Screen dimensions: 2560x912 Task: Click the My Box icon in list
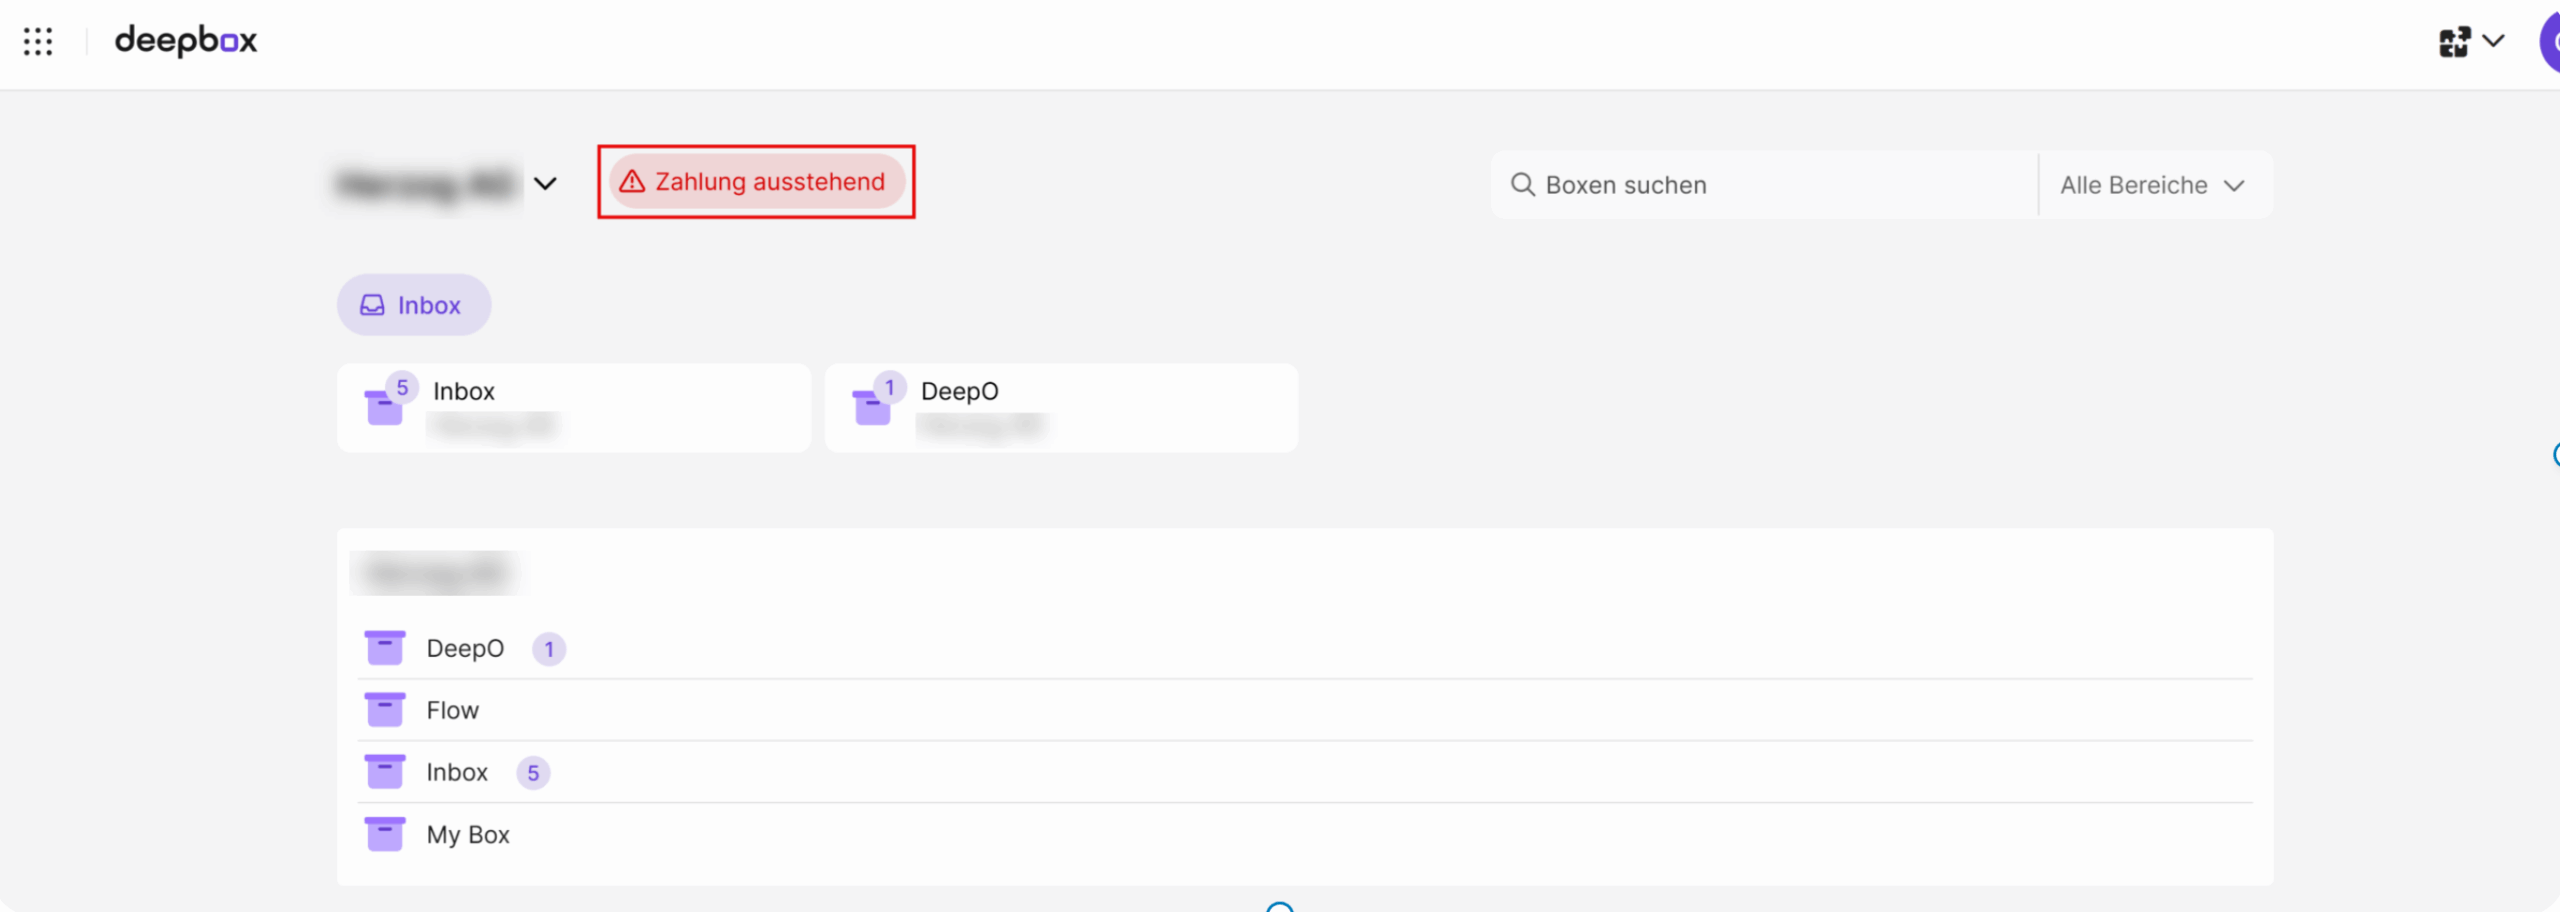point(385,834)
